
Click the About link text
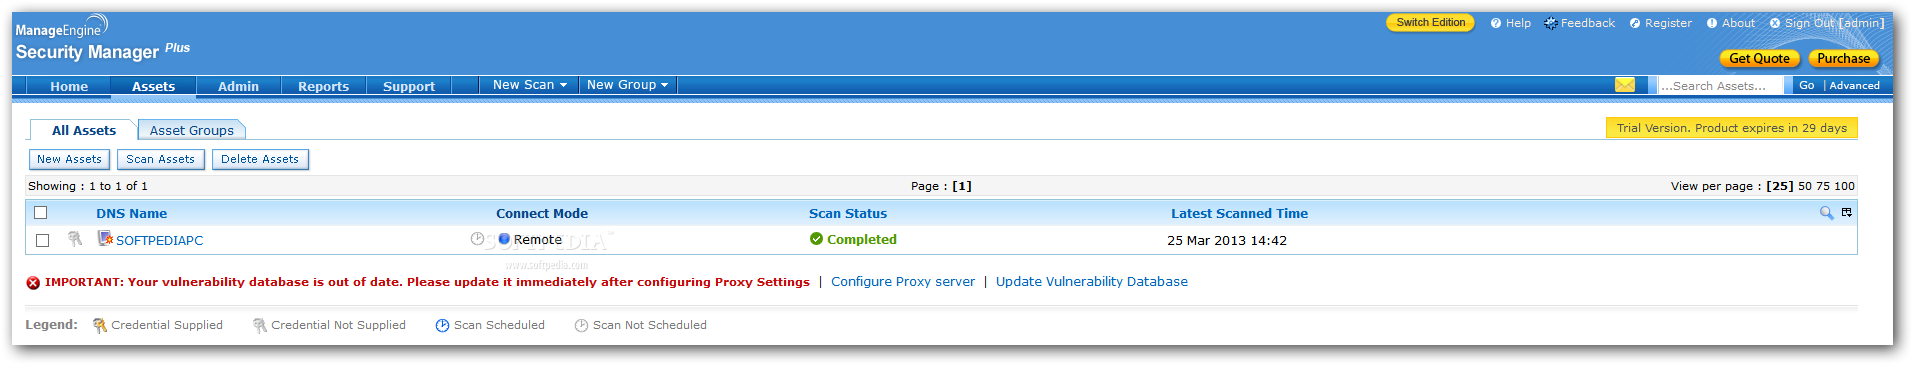click(x=1738, y=23)
